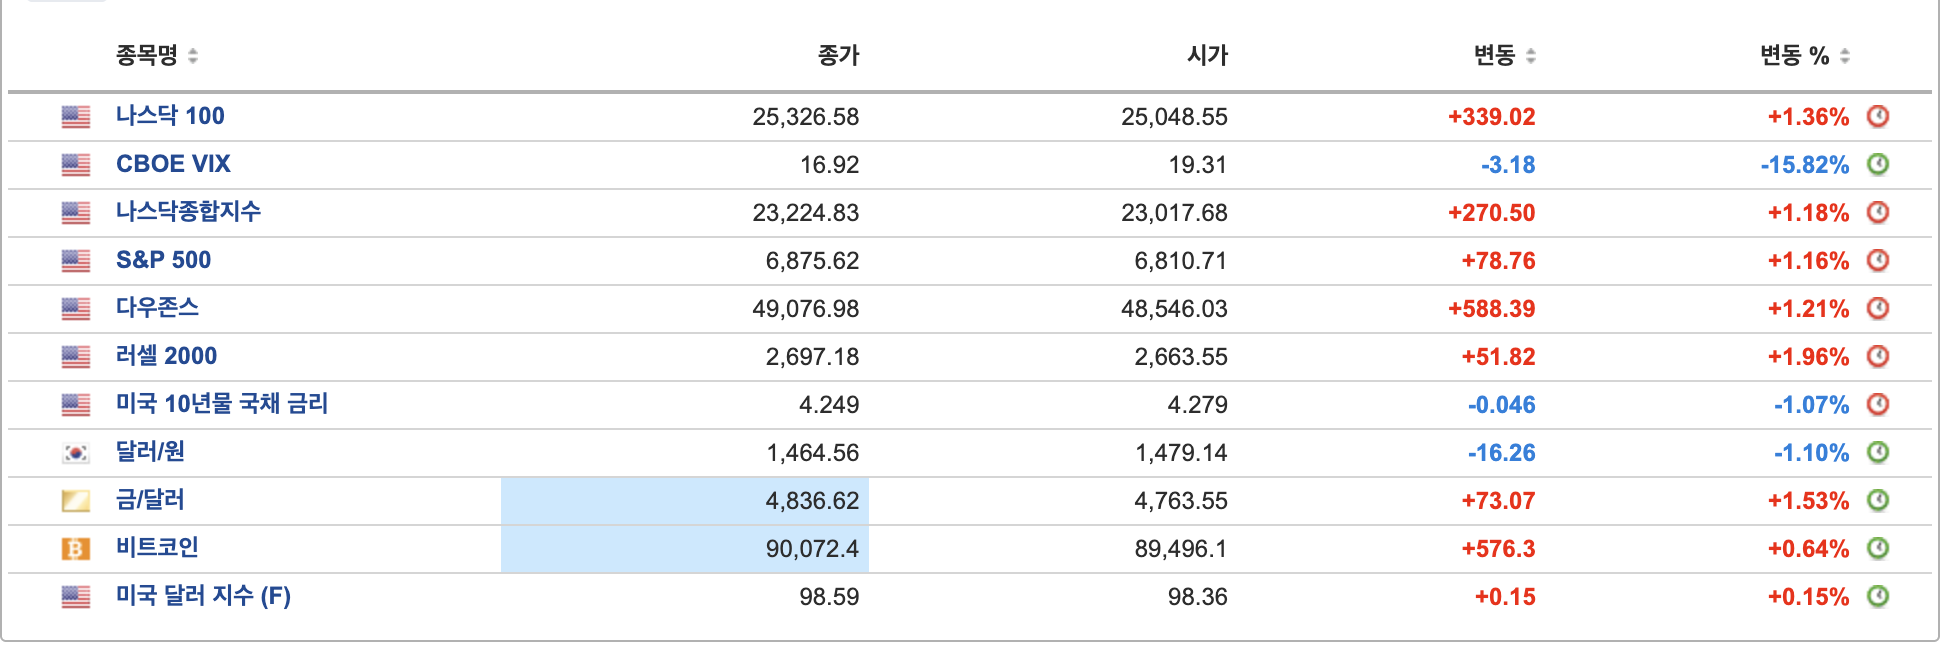This screenshot has width=1948, height=652.
Task: Click the +73.07 change value
Action: (x=1498, y=501)
